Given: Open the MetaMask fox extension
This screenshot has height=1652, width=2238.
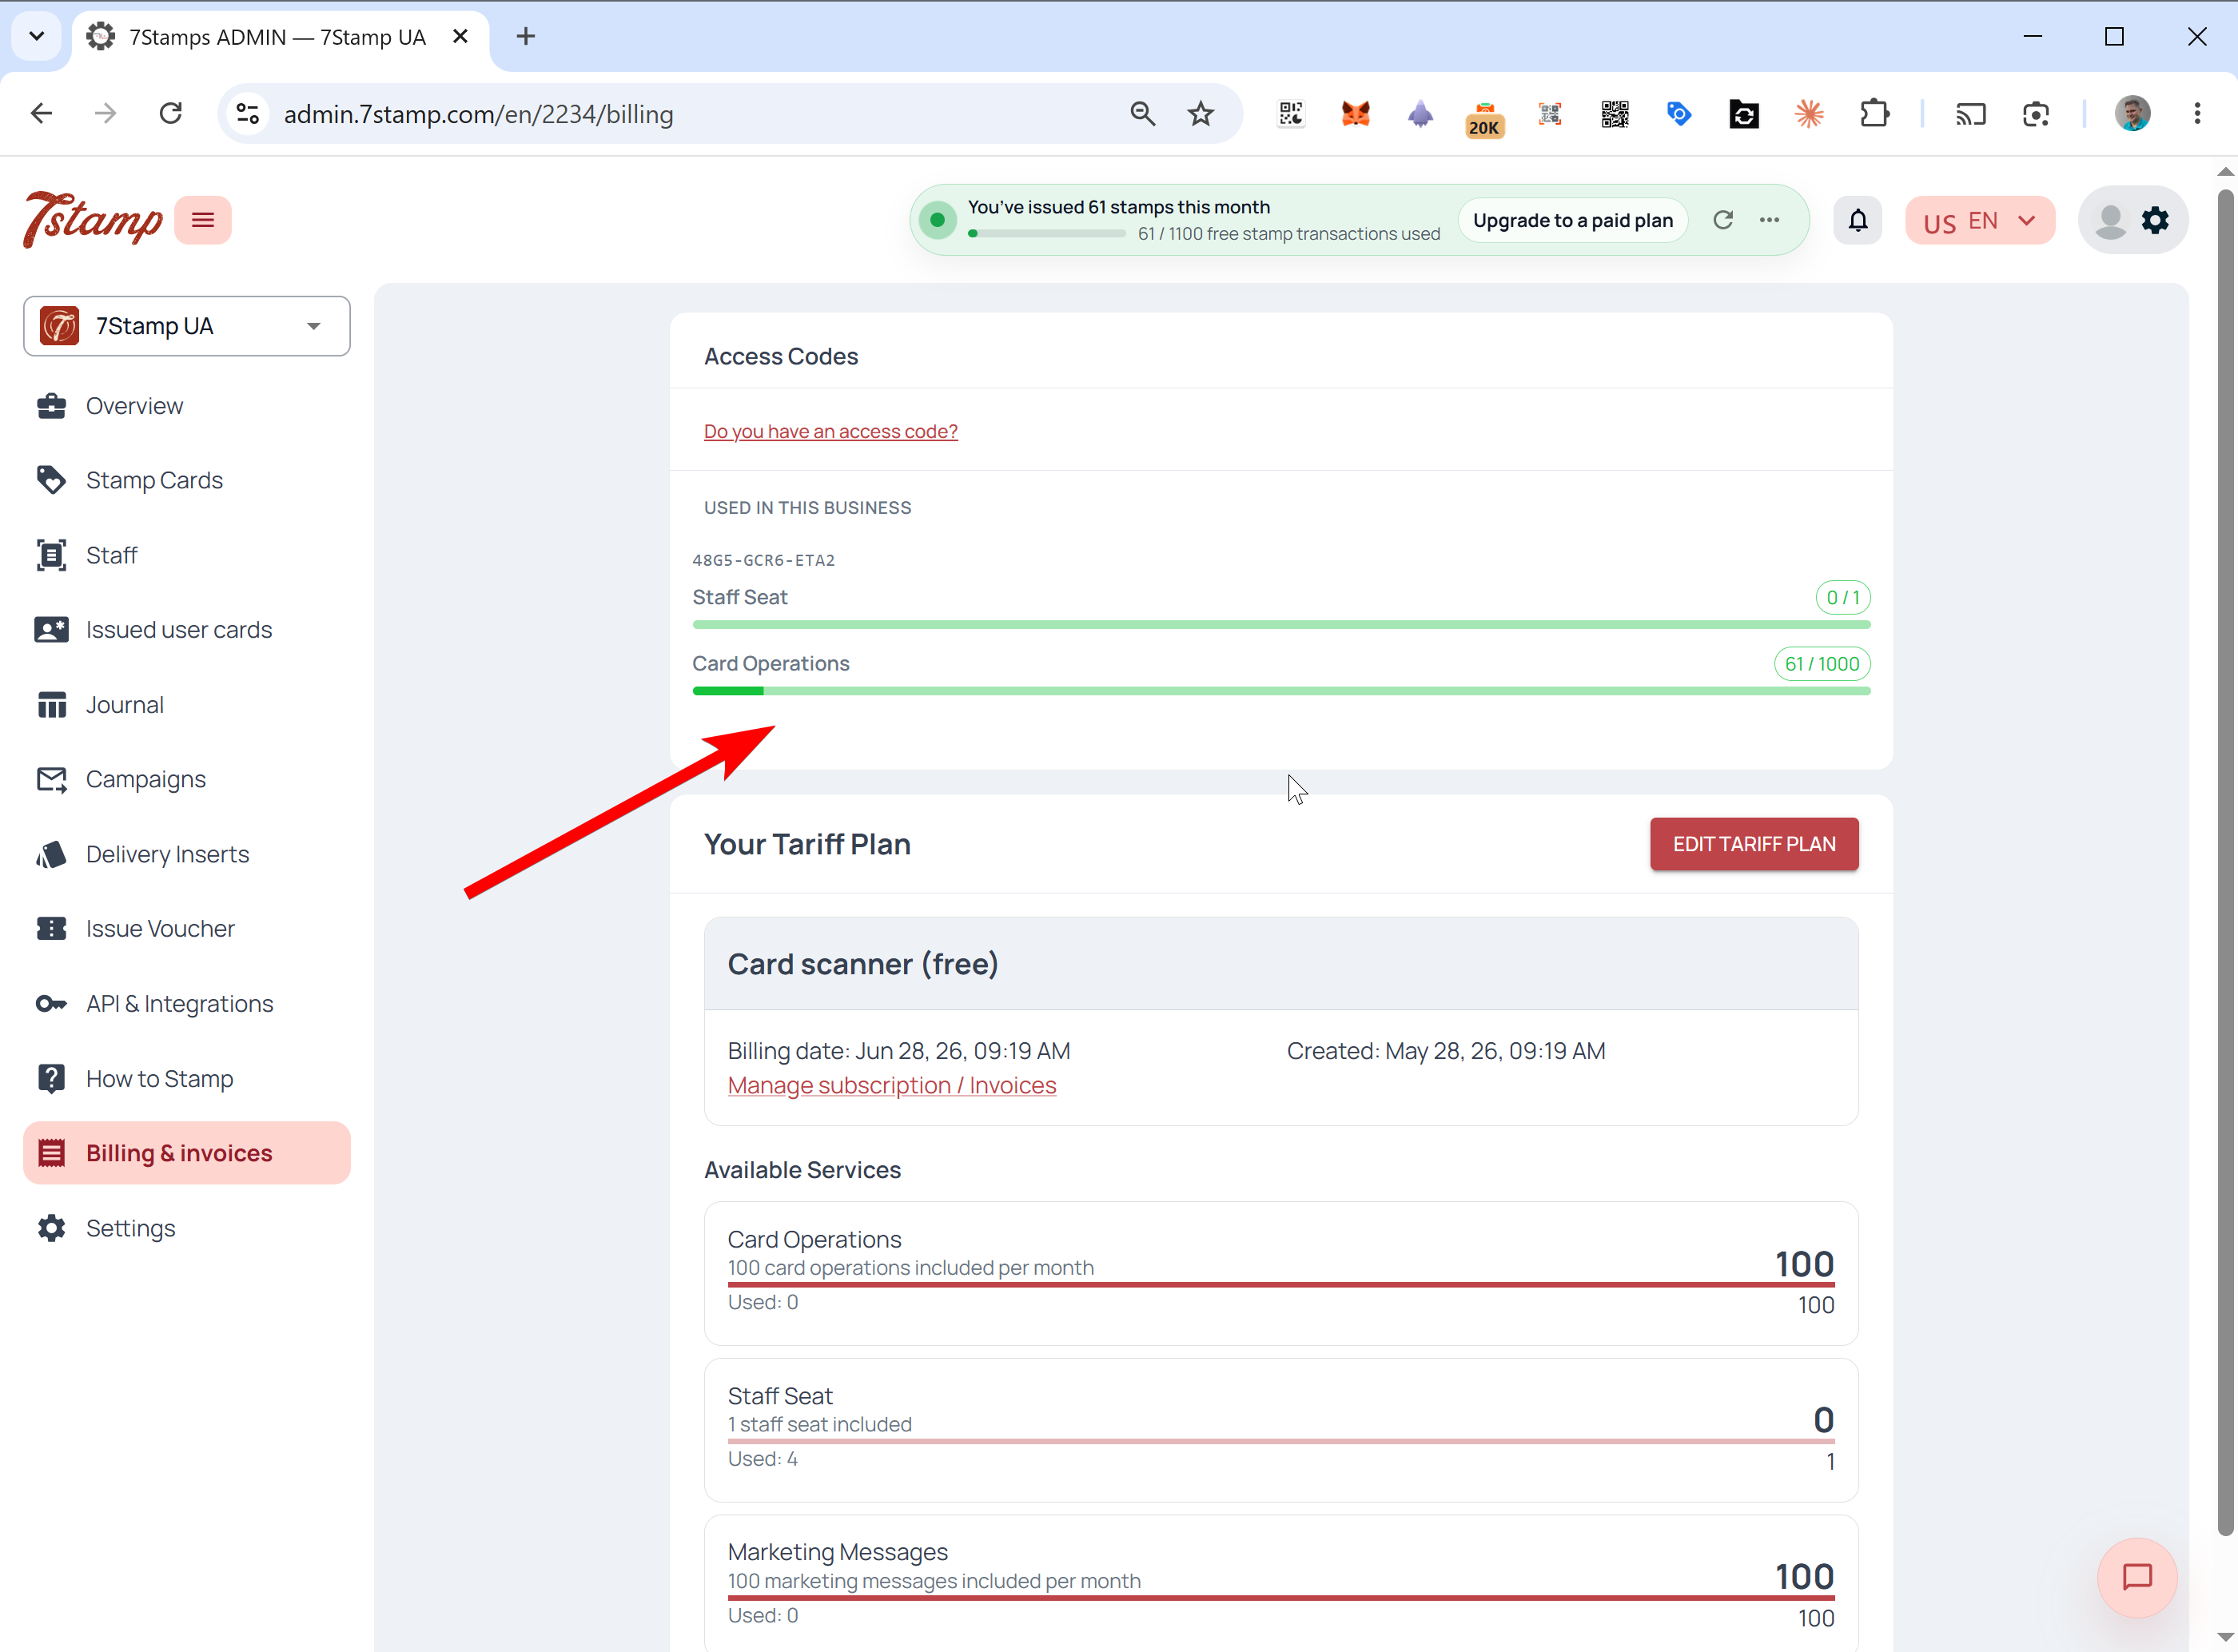Looking at the screenshot, I should 1355,114.
